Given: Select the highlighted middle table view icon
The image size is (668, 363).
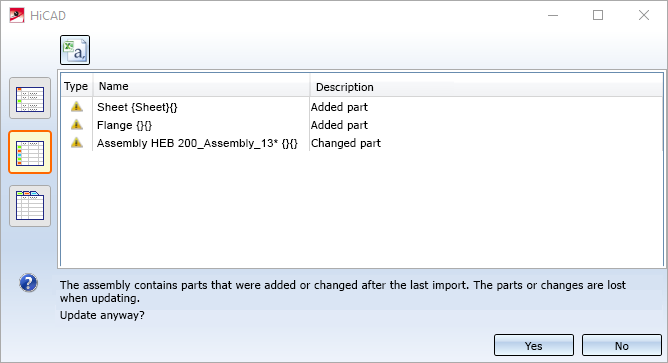Looking at the screenshot, I should pyautogui.click(x=30, y=152).
